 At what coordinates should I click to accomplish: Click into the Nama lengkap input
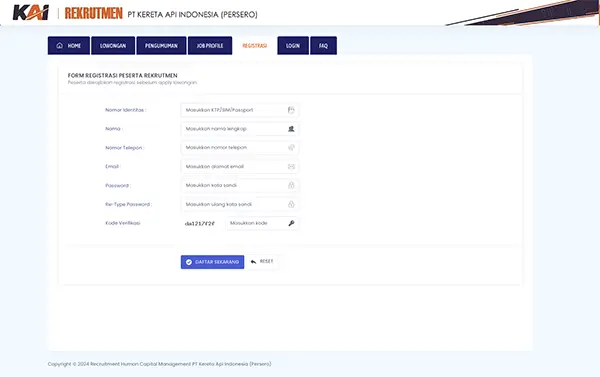click(240, 129)
